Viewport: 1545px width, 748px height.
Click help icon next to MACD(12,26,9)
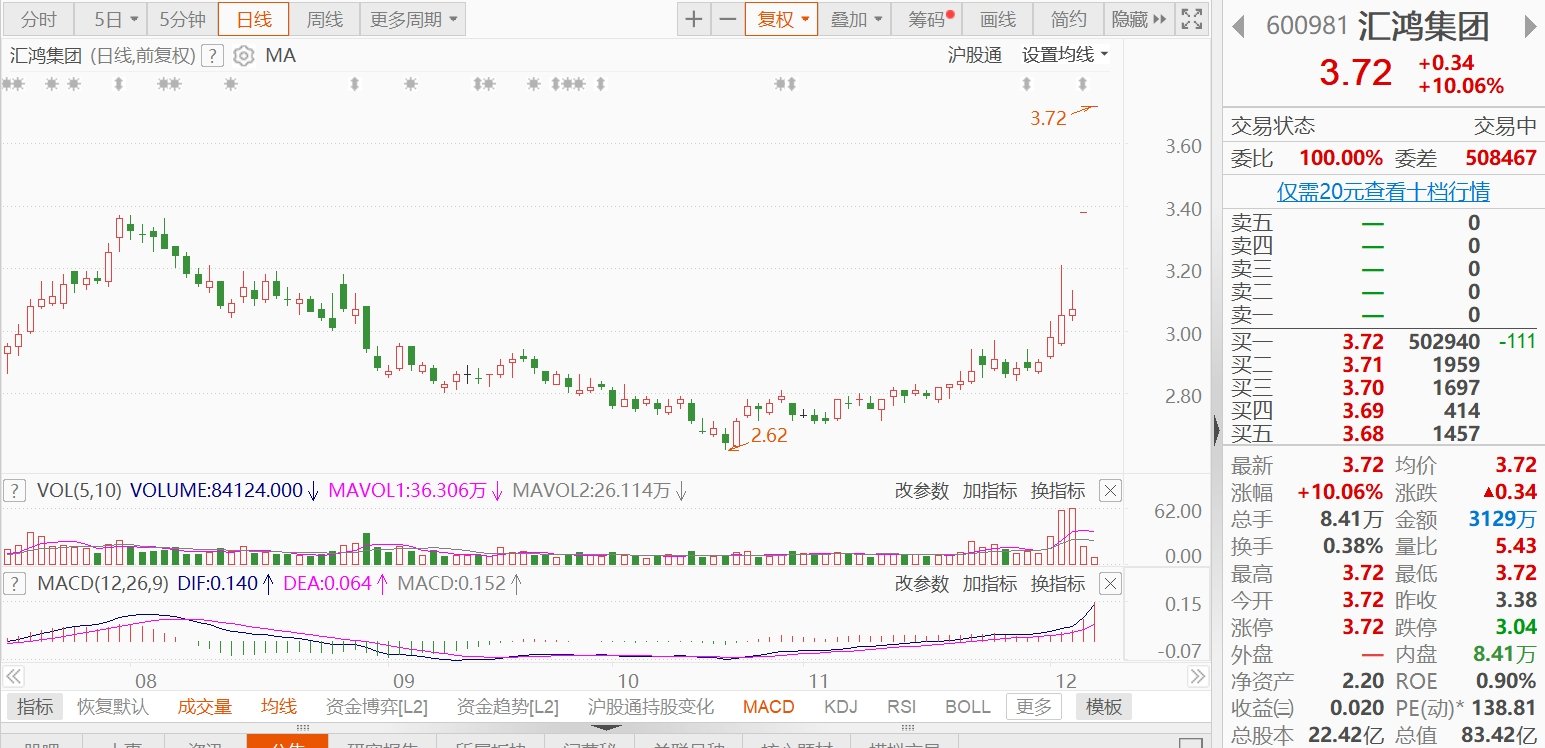pyautogui.click(x=15, y=583)
